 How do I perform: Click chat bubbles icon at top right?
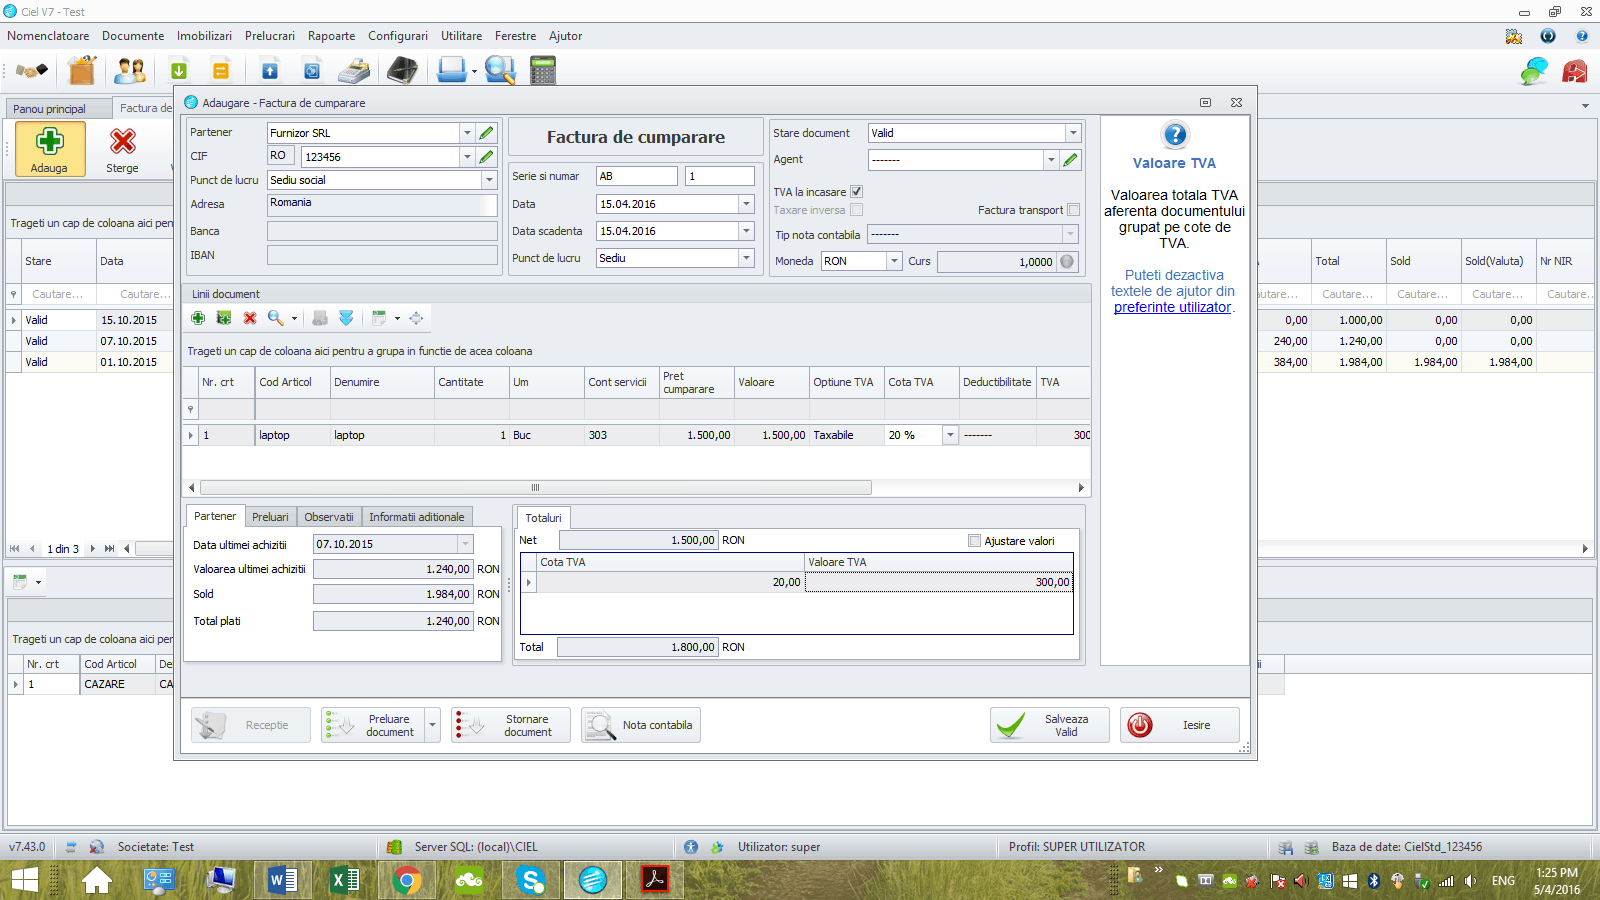1534,71
